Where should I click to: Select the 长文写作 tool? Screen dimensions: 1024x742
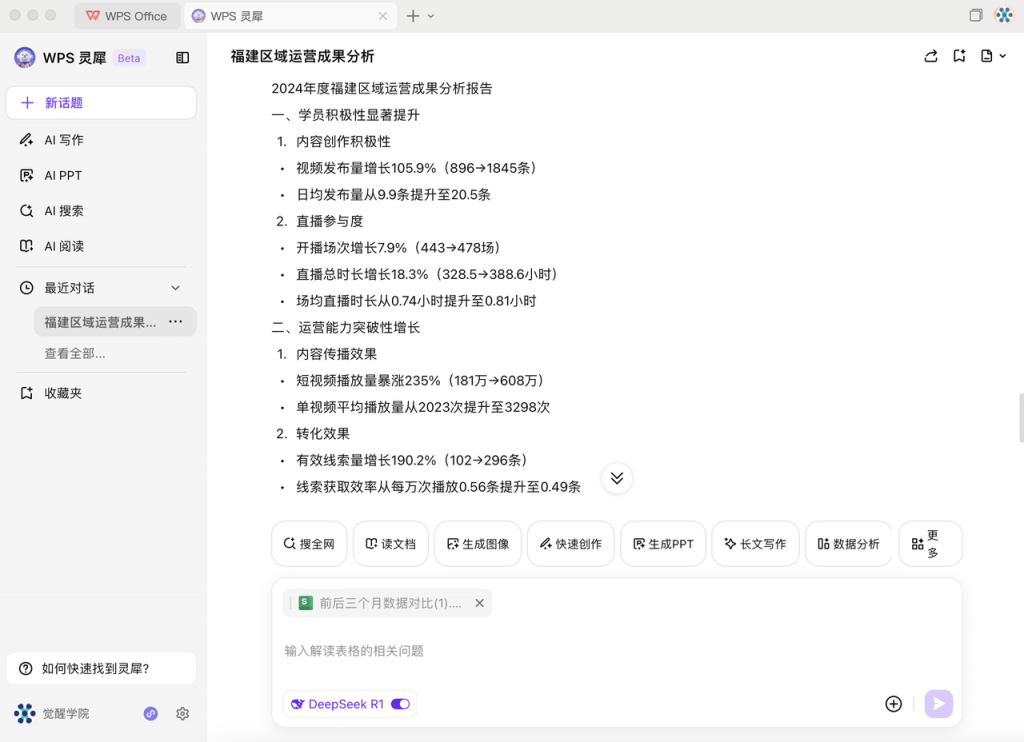click(x=756, y=543)
